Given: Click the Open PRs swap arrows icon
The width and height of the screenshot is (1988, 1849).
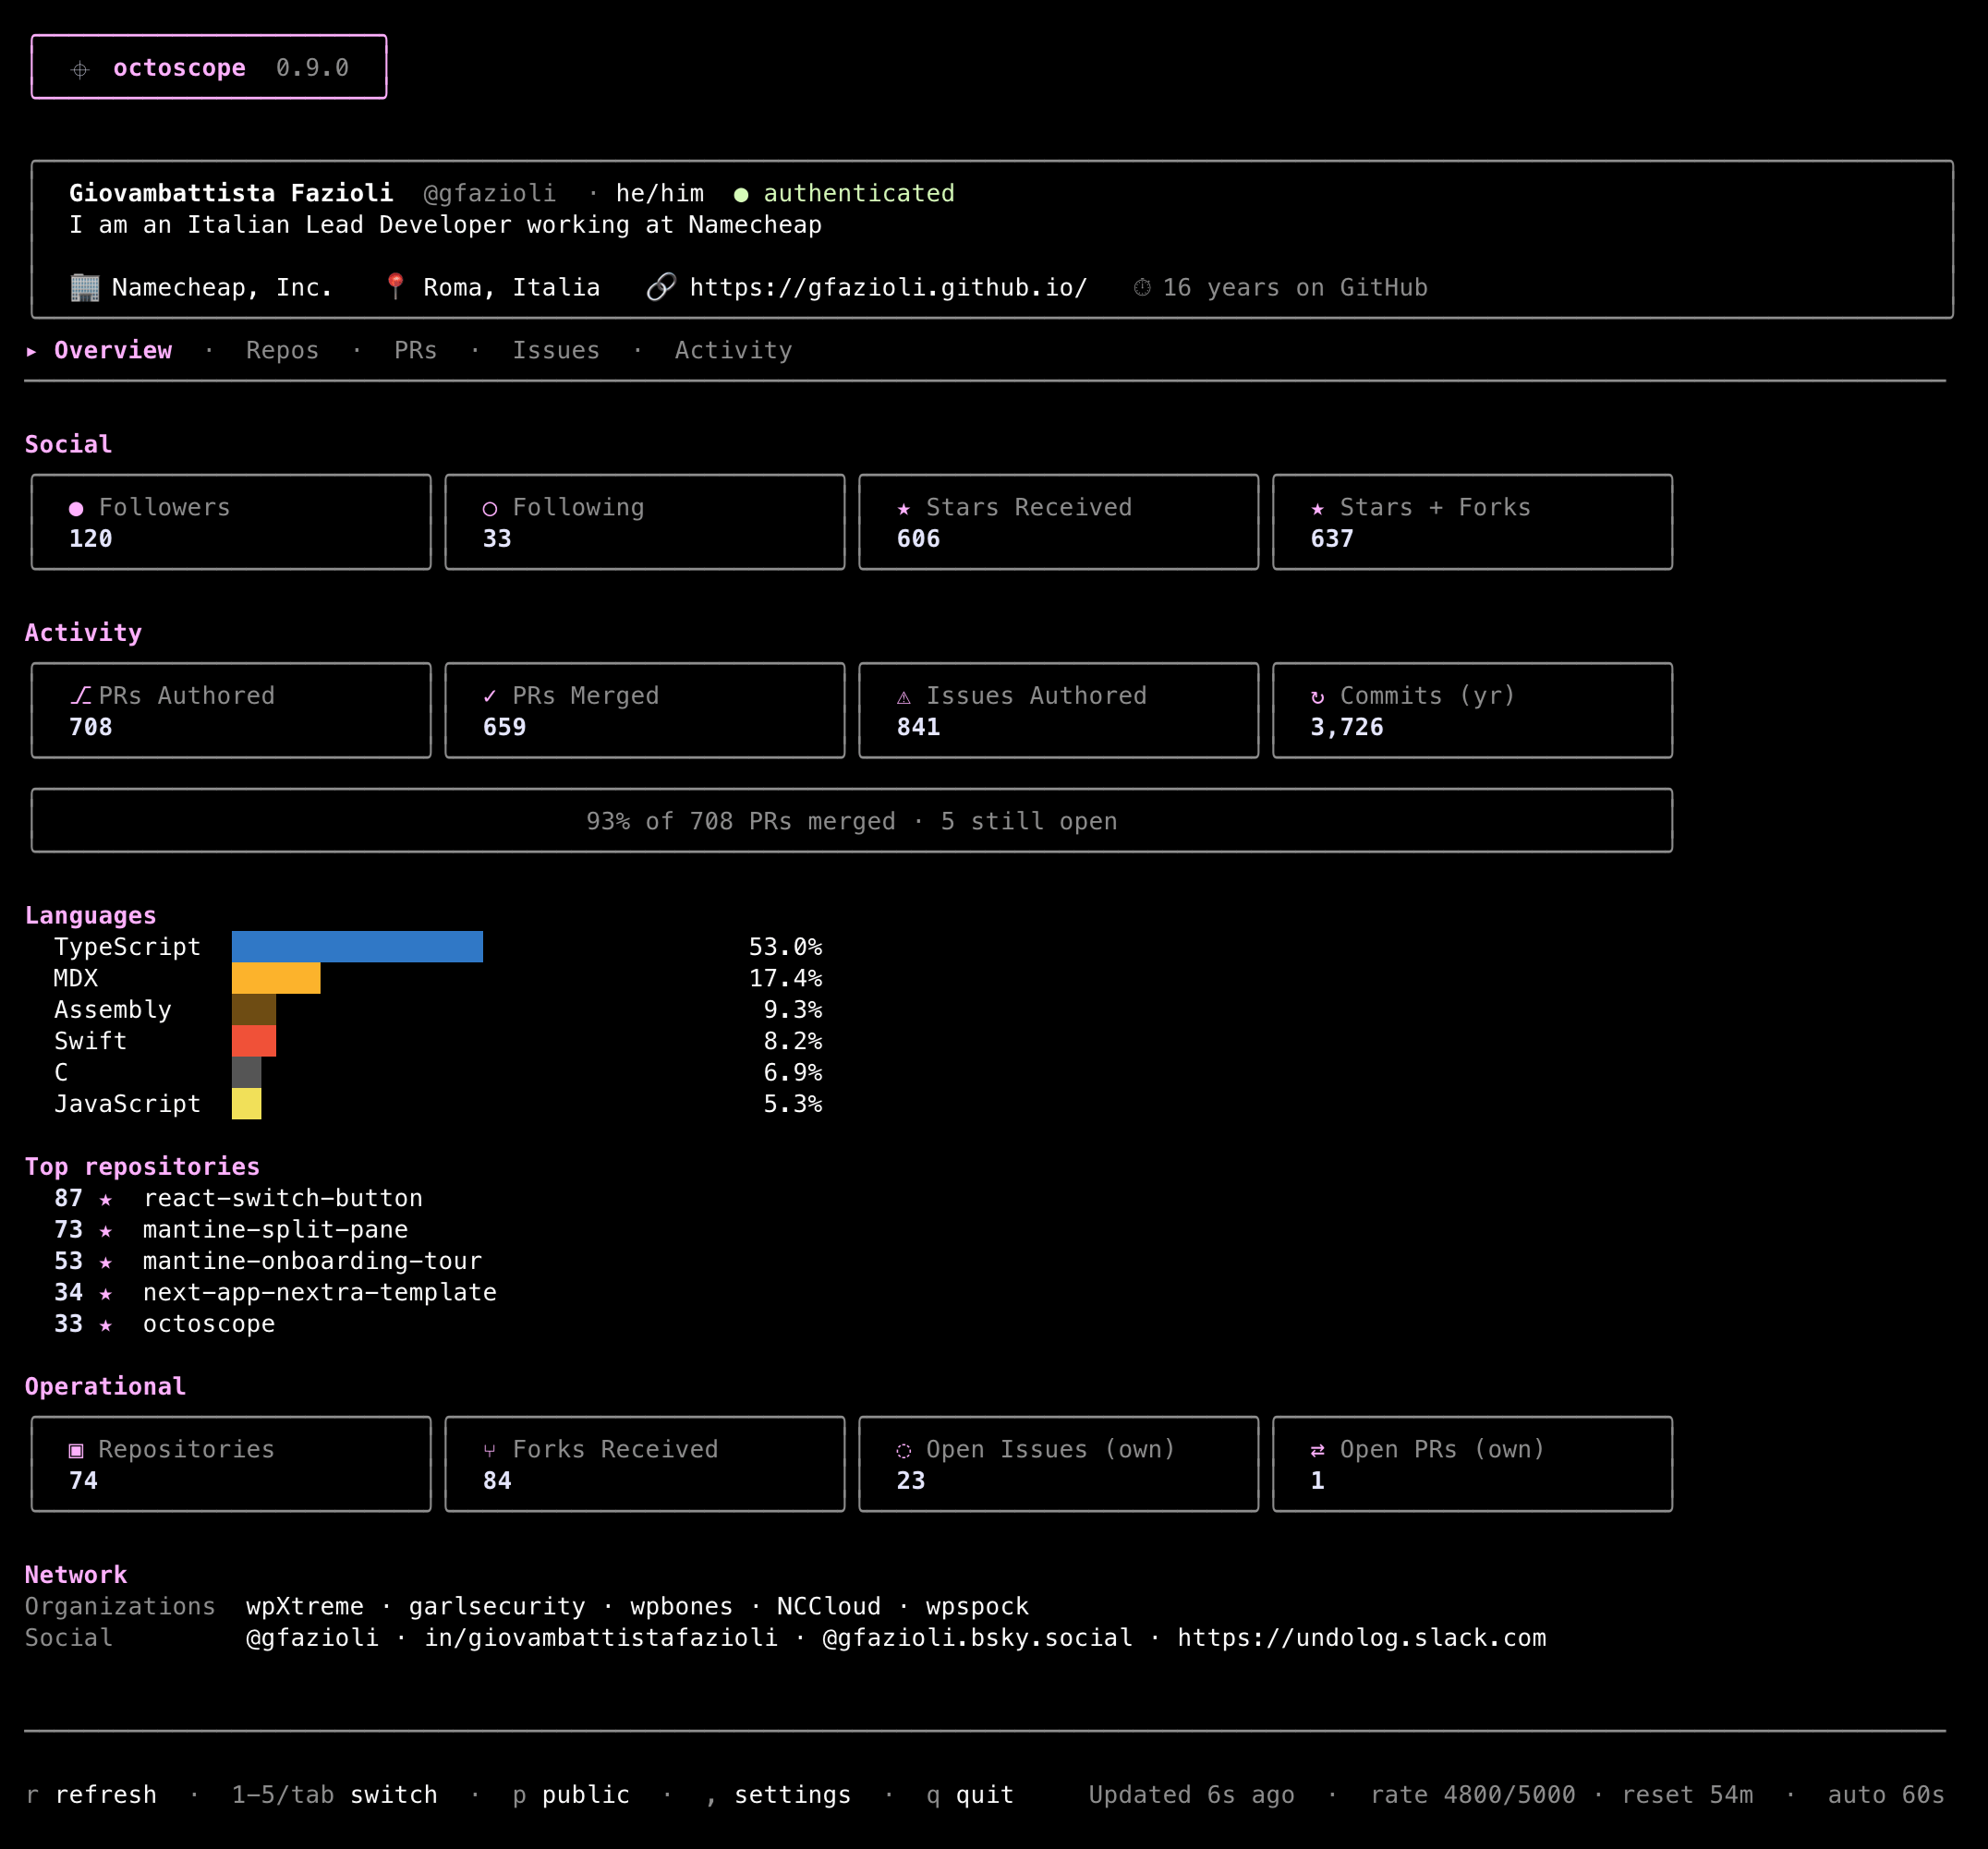Looking at the screenshot, I should [x=1318, y=1450].
